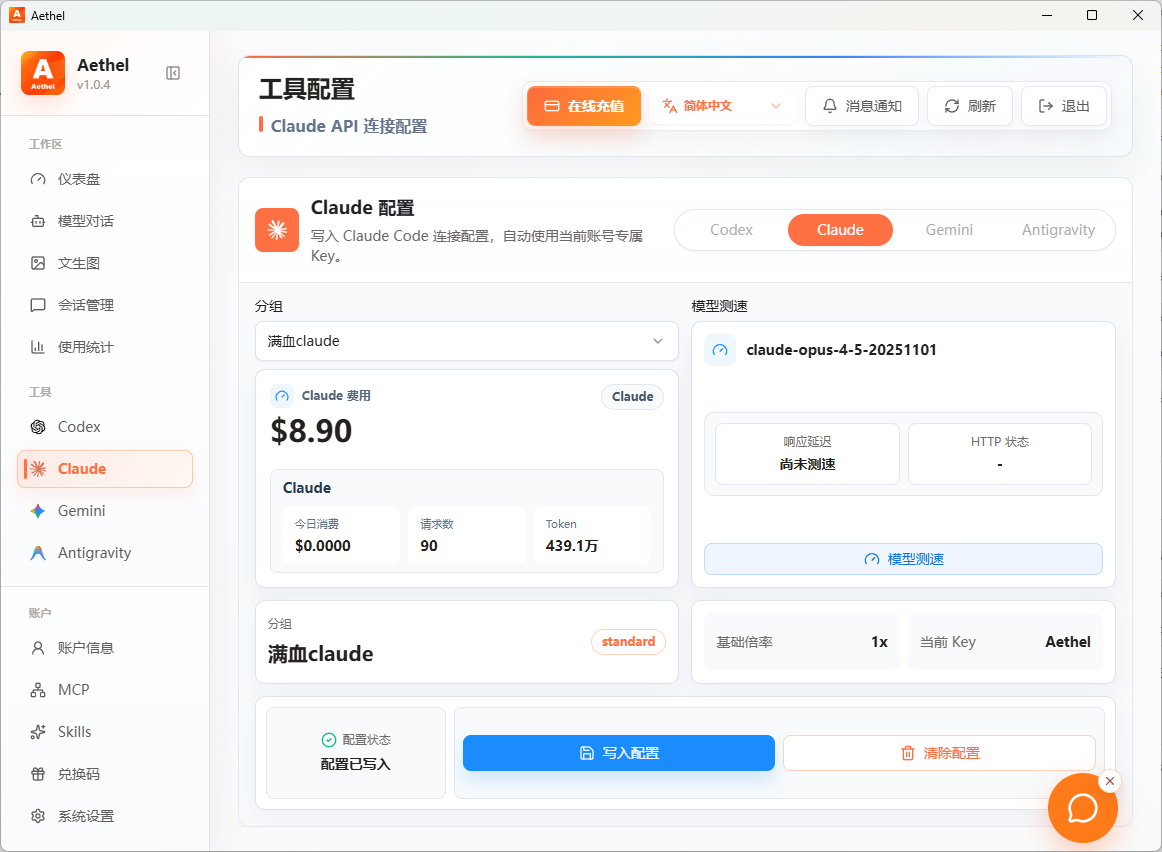Open the 分组 满血claude dropdown
The height and width of the screenshot is (852, 1162).
[x=467, y=341]
